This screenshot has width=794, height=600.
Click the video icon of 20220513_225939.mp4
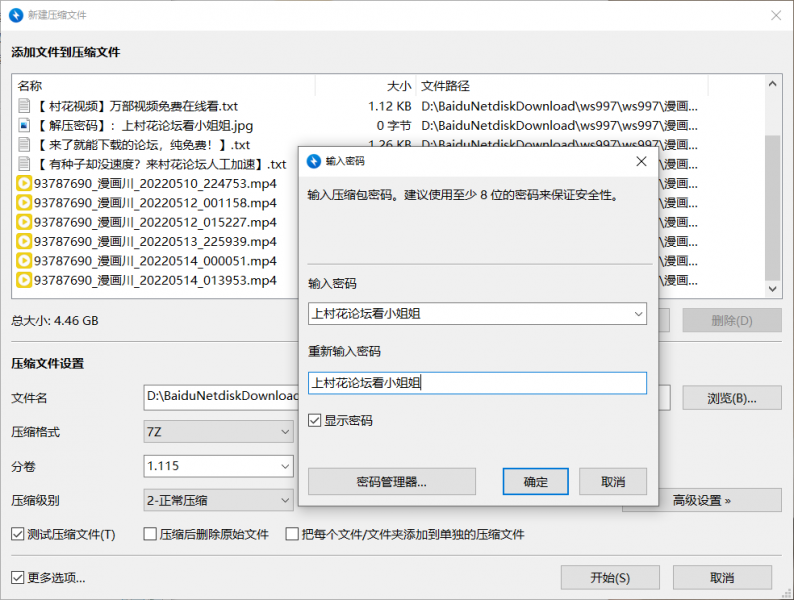point(24,242)
